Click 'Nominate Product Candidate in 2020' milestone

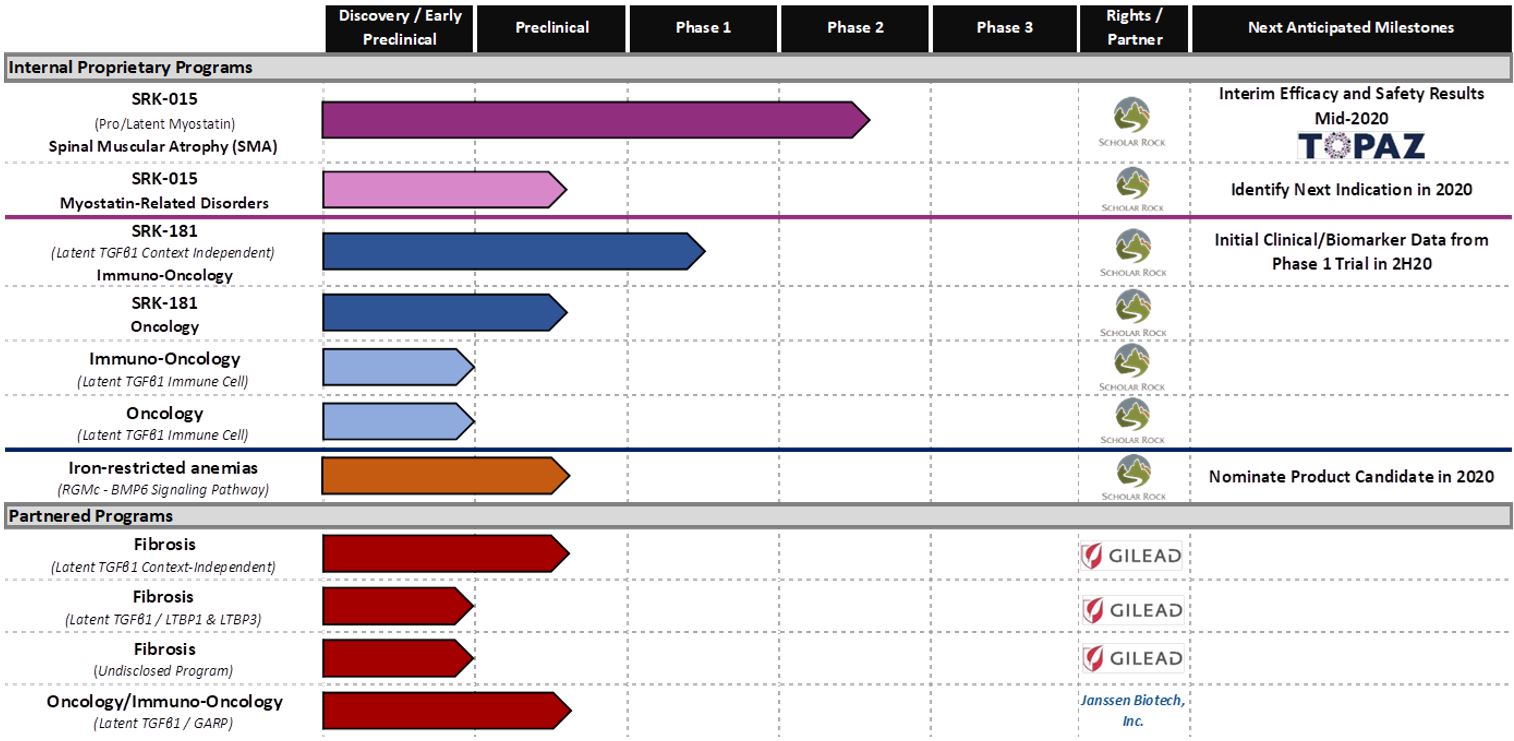pyautogui.click(x=1351, y=476)
